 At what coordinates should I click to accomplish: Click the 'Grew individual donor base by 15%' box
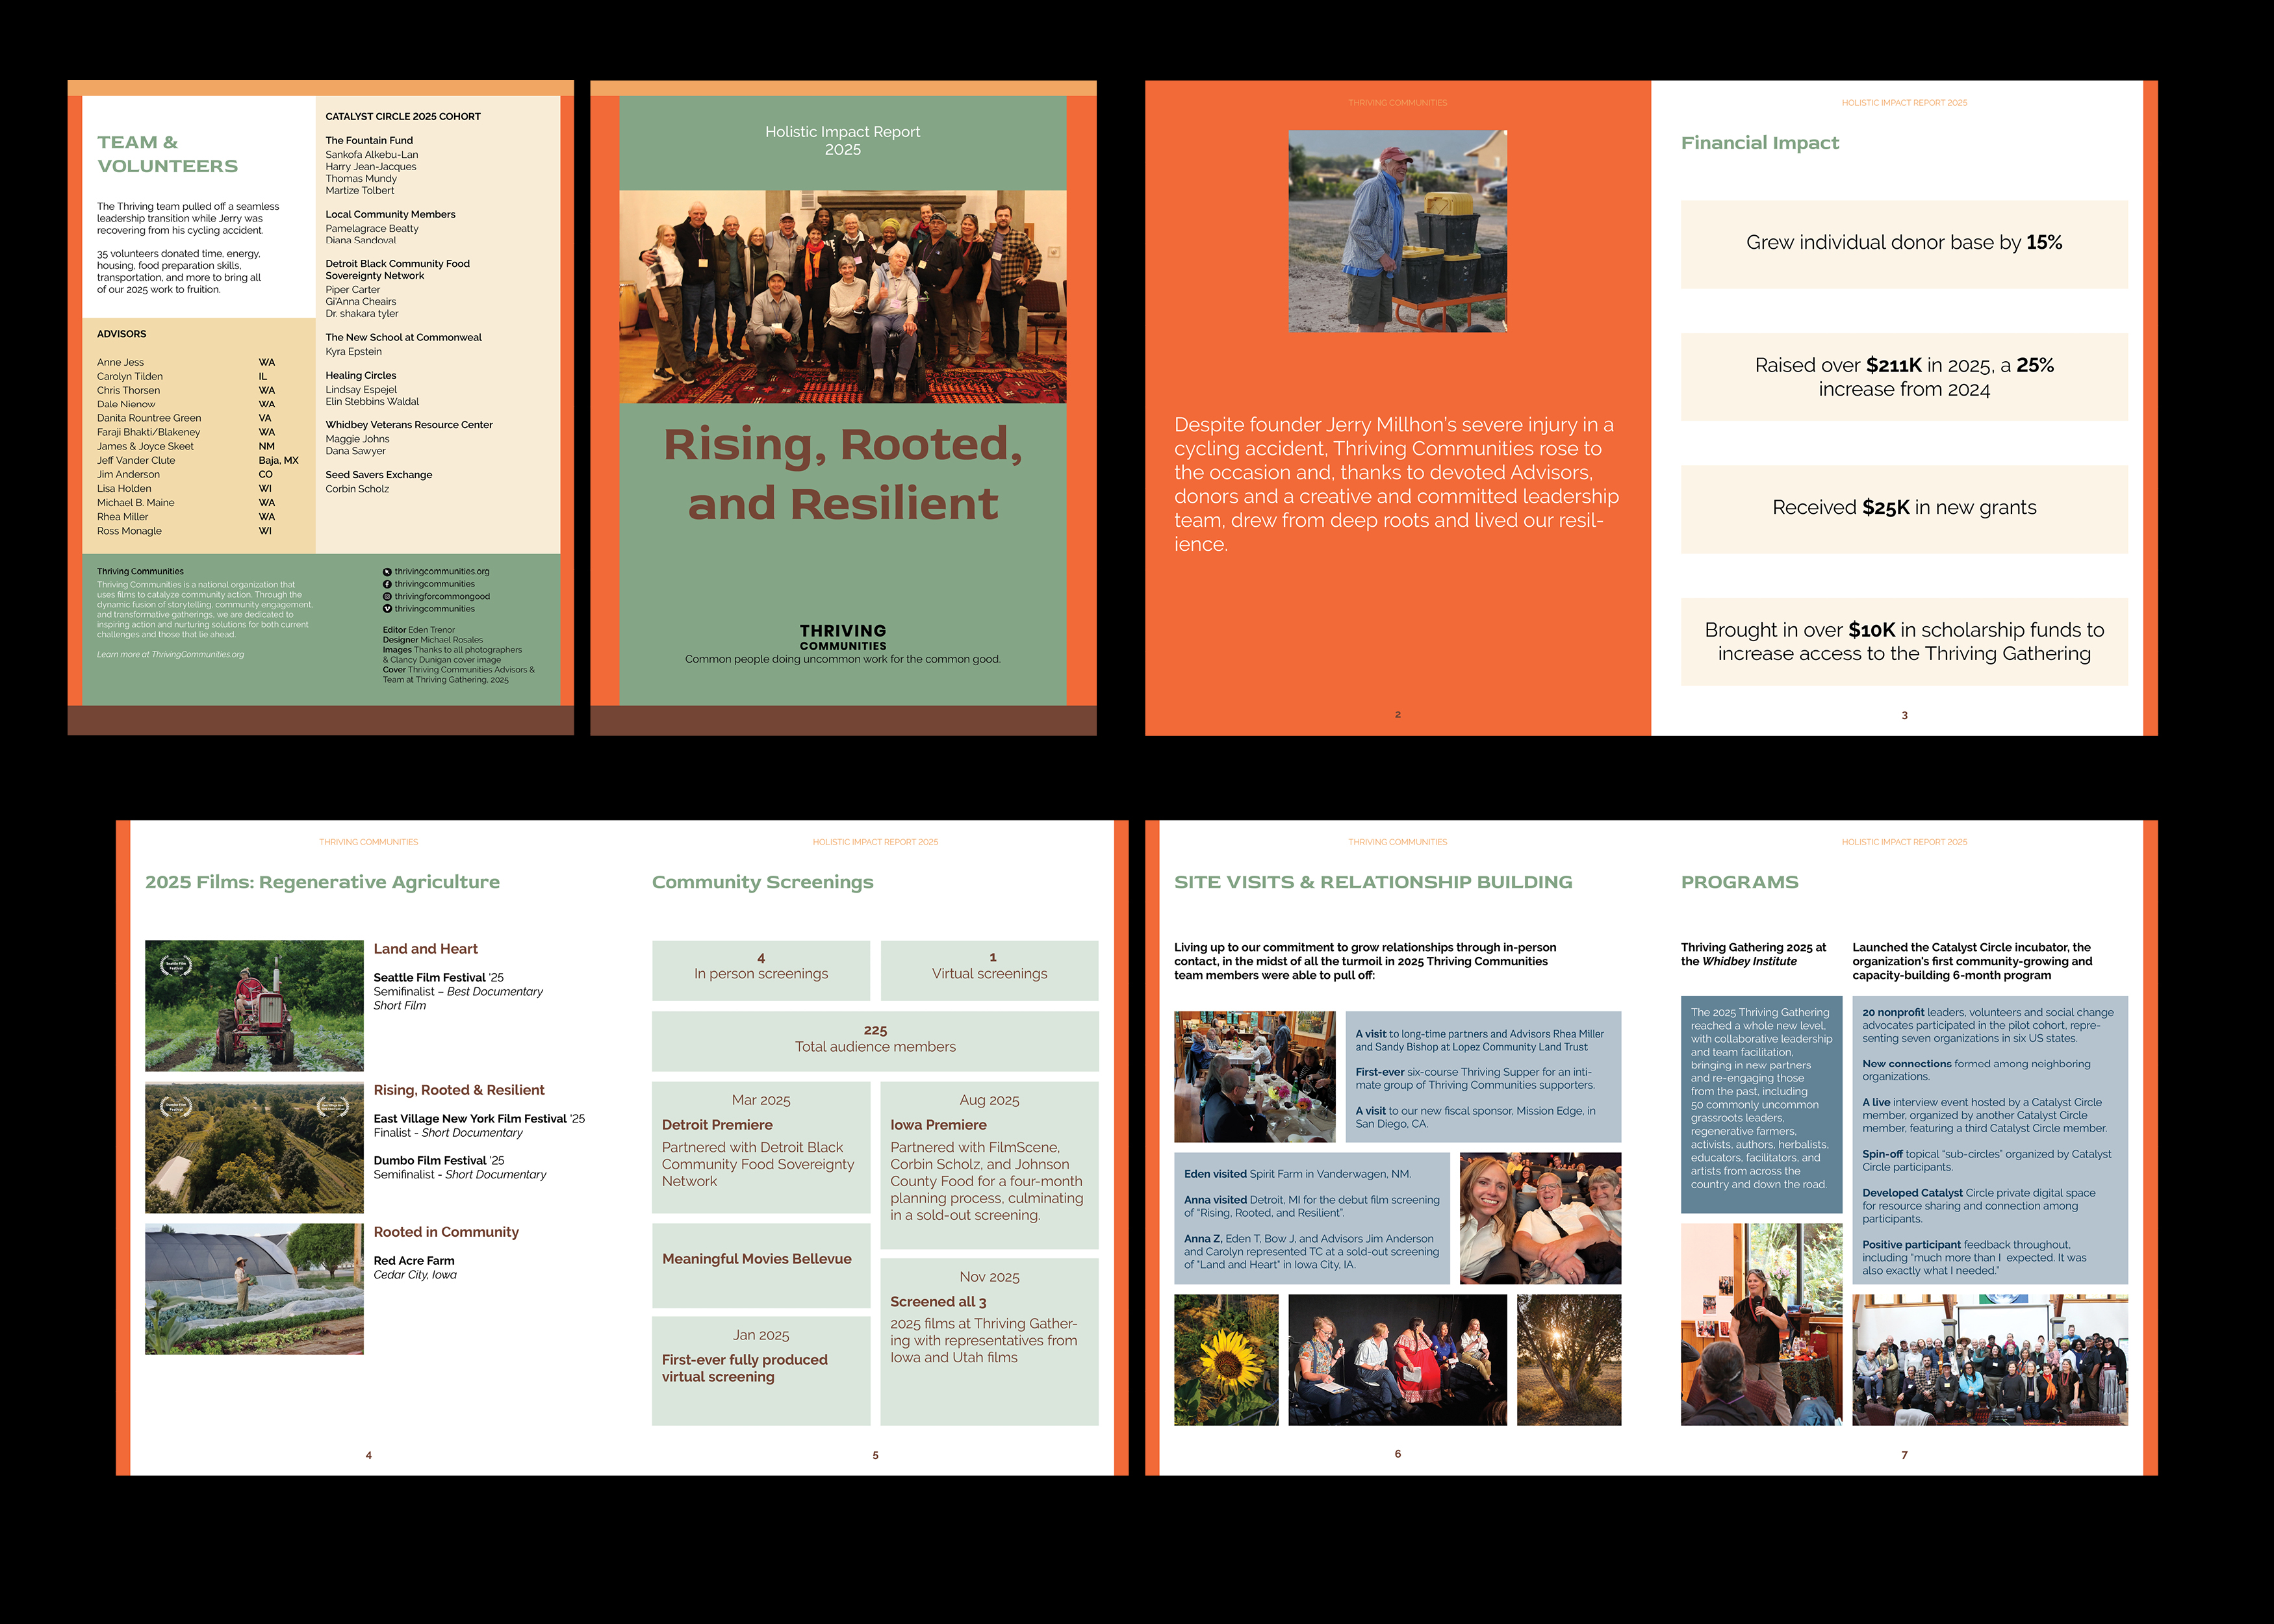(x=1904, y=244)
